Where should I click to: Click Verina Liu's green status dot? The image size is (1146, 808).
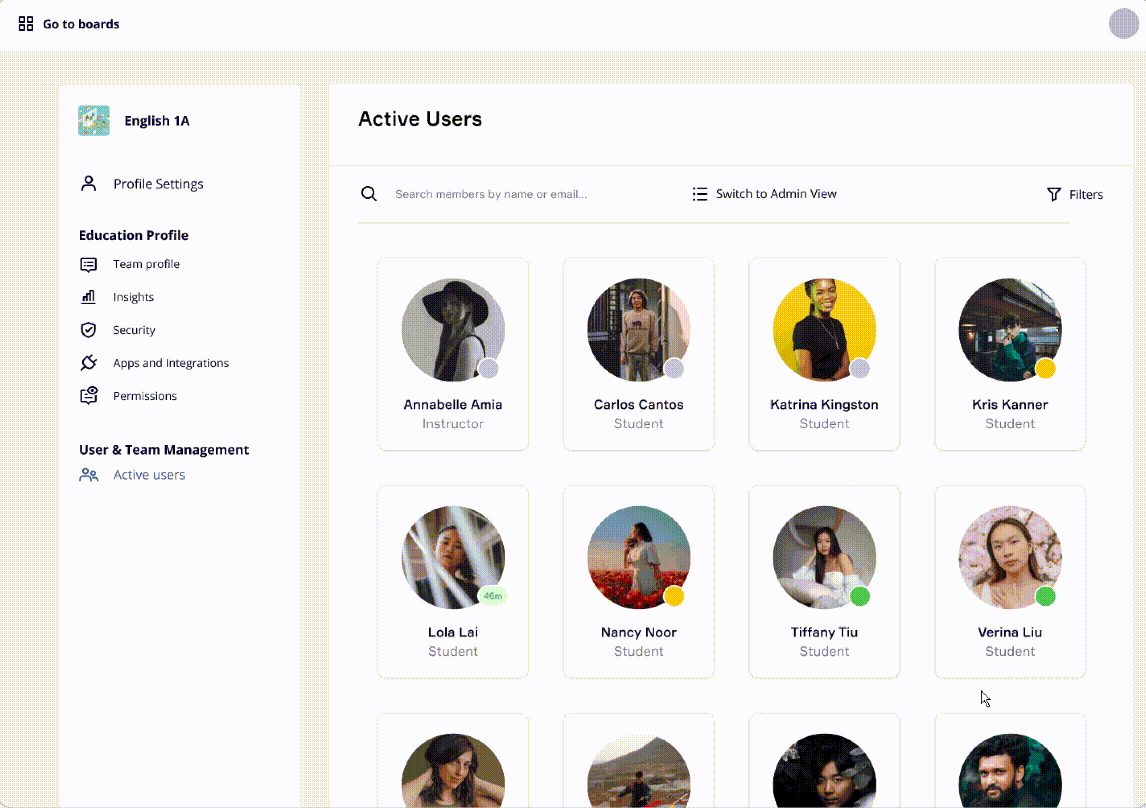pyautogui.click(x=1045, y=596)
